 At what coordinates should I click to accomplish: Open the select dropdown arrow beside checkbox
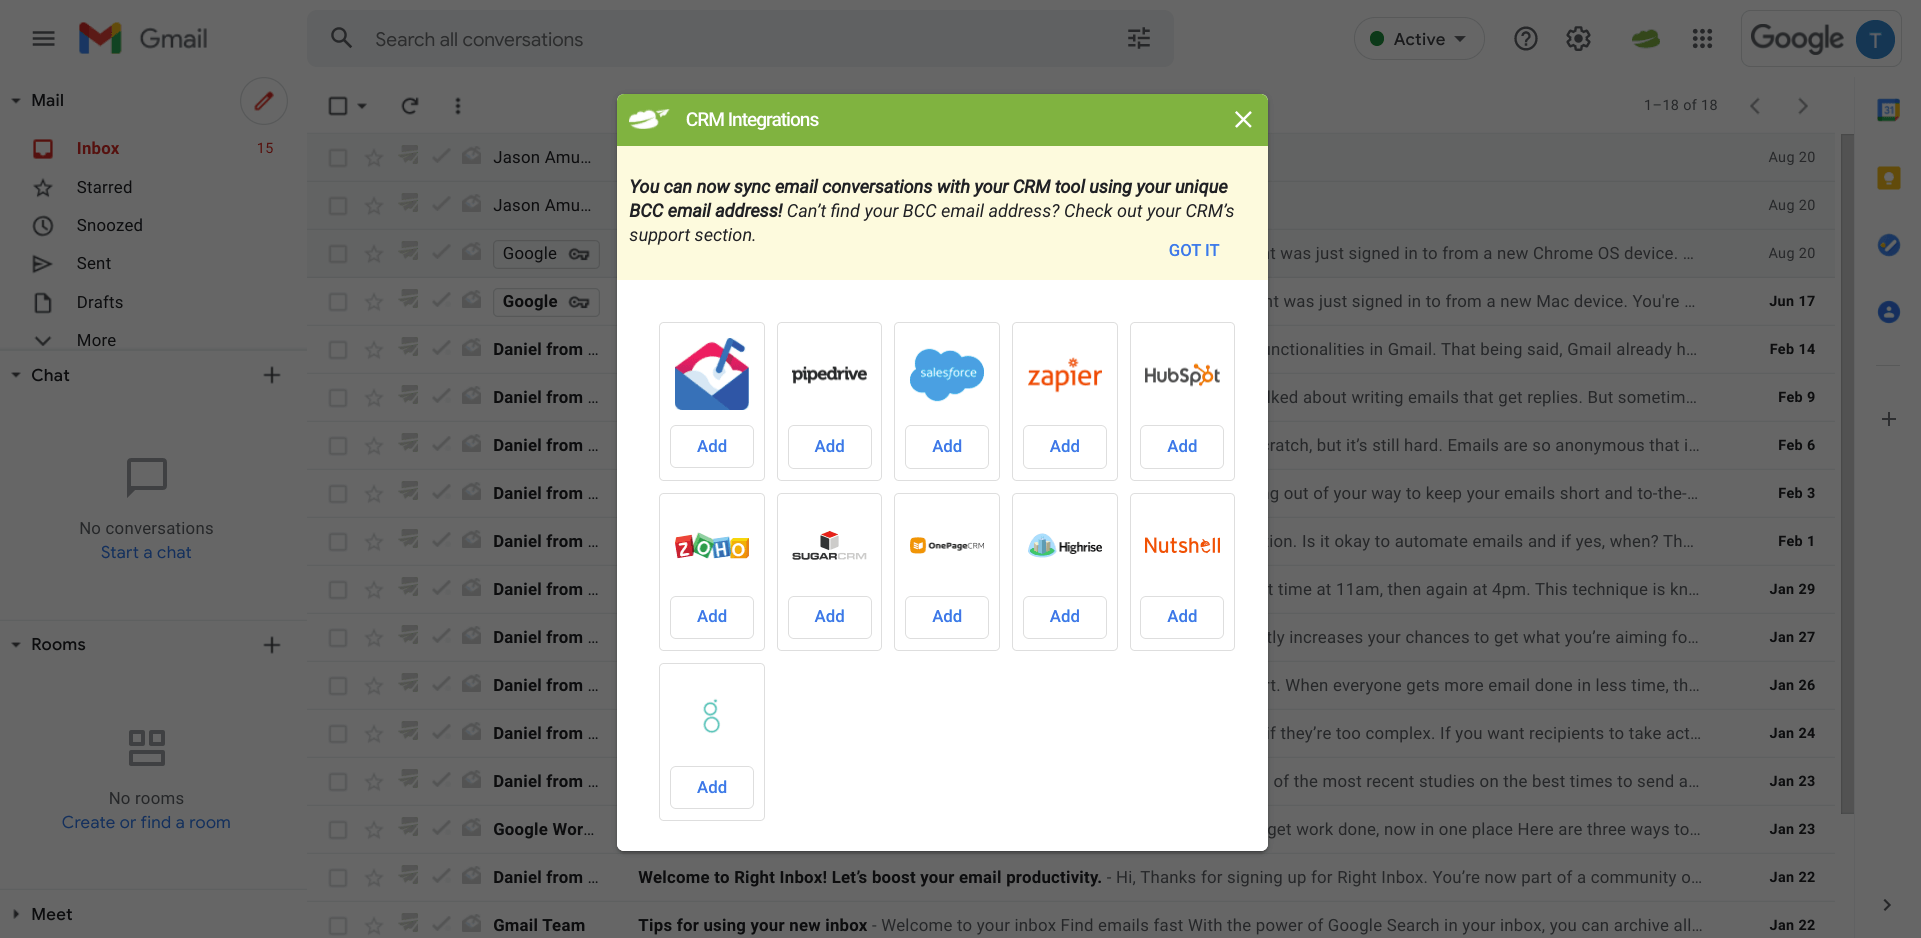coord(362,106)
